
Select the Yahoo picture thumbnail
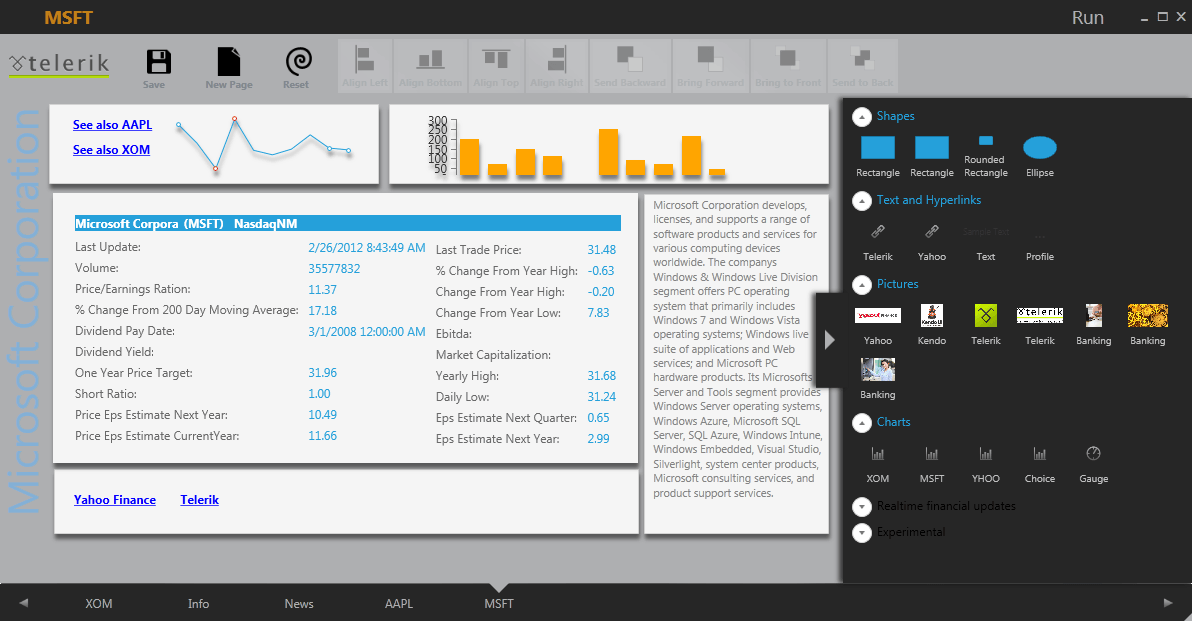[878, 315]
